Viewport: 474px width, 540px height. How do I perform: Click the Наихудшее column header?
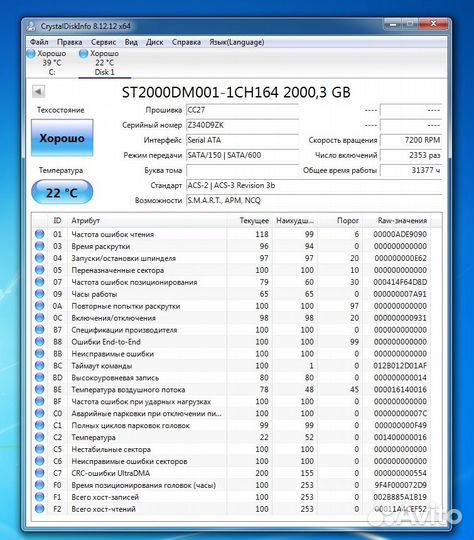(x=295, y=220)
